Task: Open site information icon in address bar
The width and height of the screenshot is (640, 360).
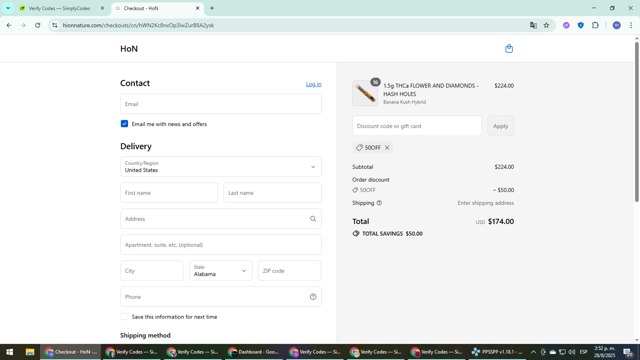Action: [55, 25]
